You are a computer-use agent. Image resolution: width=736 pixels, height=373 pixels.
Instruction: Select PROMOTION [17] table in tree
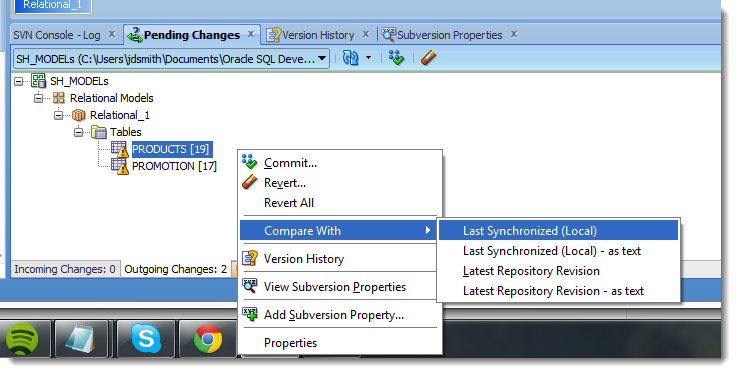[174, 166]
